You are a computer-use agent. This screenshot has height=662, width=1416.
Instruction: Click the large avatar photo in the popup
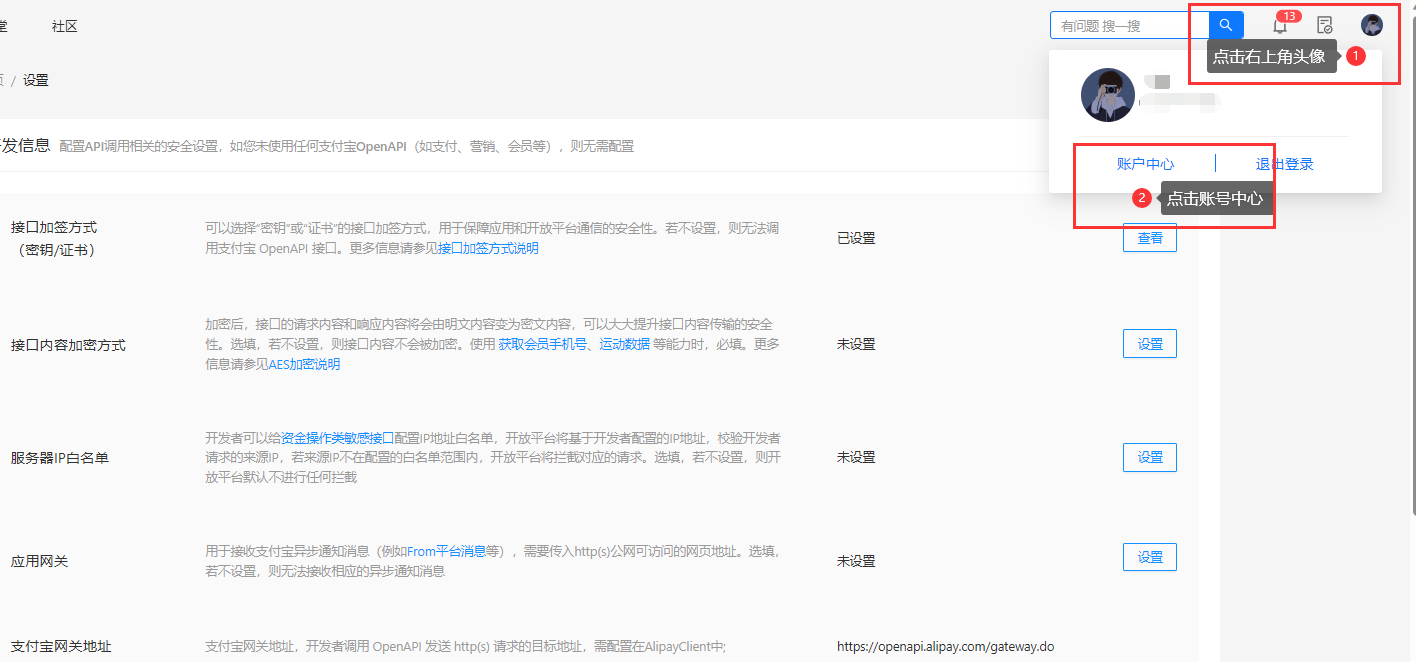tap(1108, 95)
